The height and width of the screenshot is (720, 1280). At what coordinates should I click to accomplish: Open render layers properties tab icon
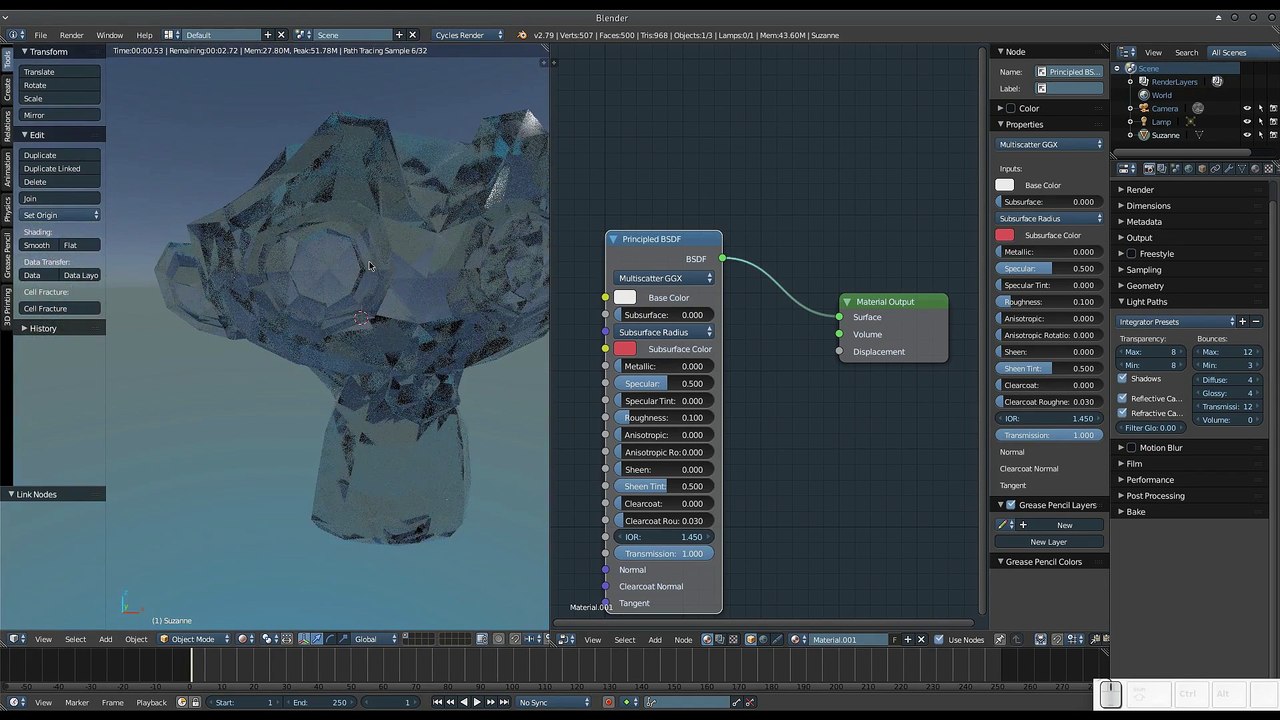1162,169
